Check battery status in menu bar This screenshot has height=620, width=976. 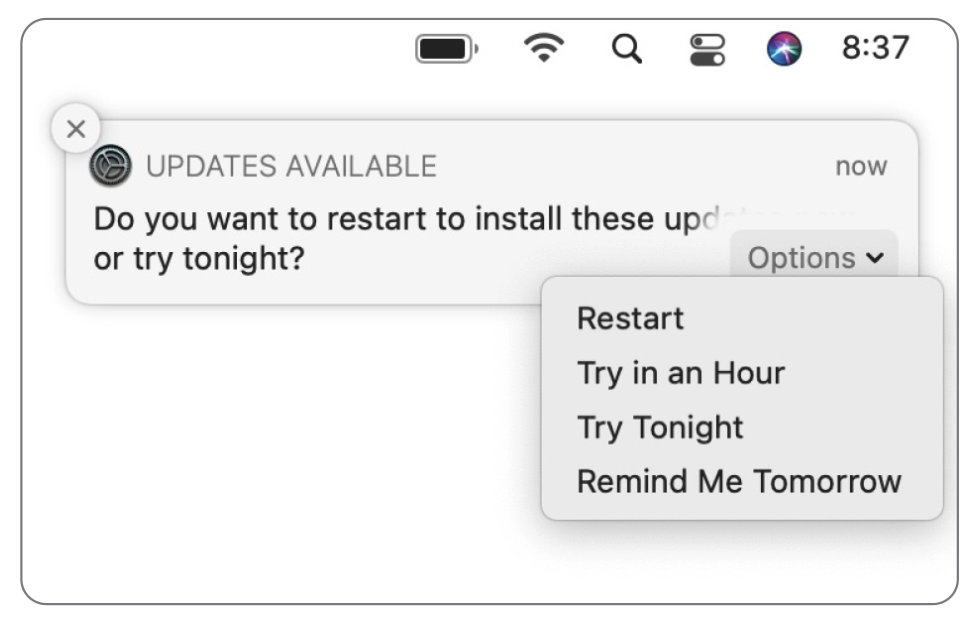pyautogui.click(x=447, y=49)
